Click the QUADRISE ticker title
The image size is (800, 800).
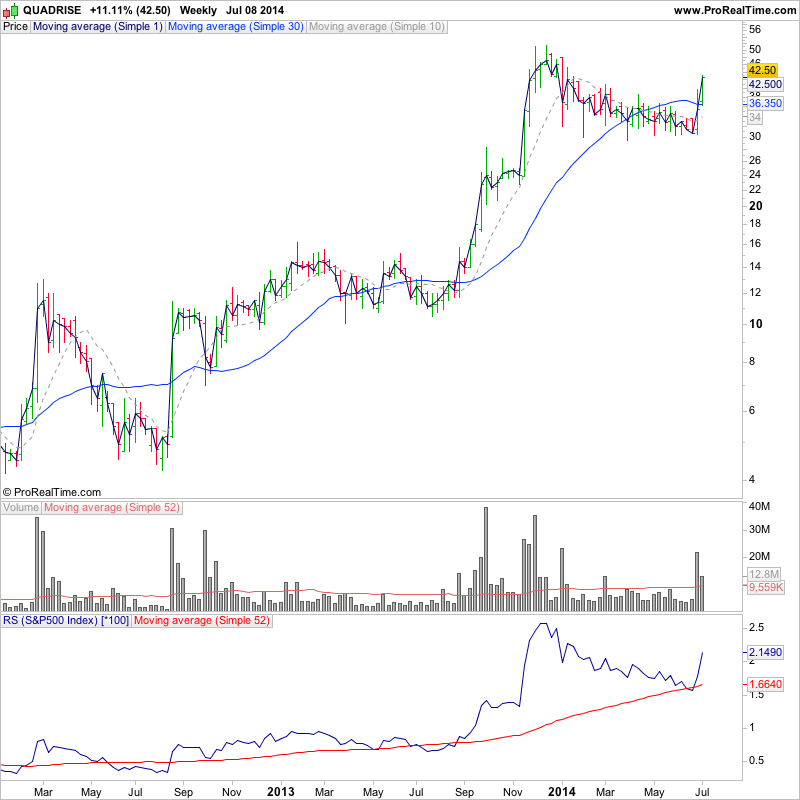52,10
